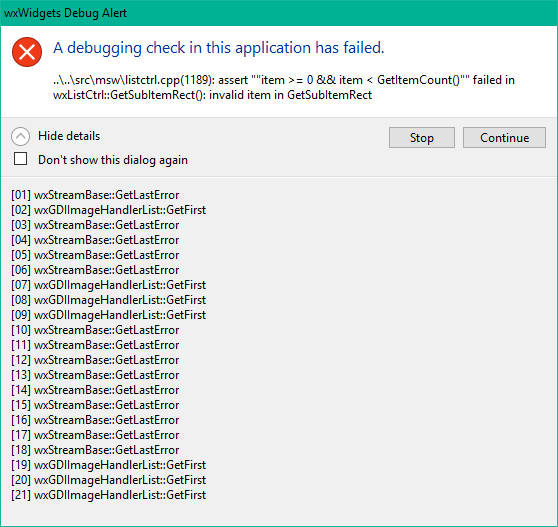The width and height of the screenshot is (558, 527).
Task: Select stack line [11] wxStreamBase::GetLastError
Action: click(95, 345)
